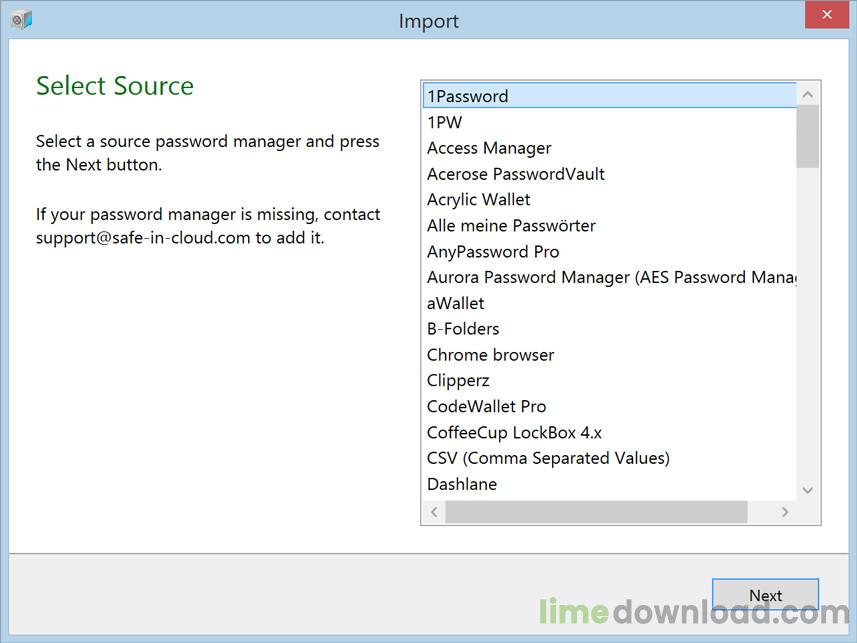Click the Next button
The image size is (857, 643).
[x=765, y=595]
